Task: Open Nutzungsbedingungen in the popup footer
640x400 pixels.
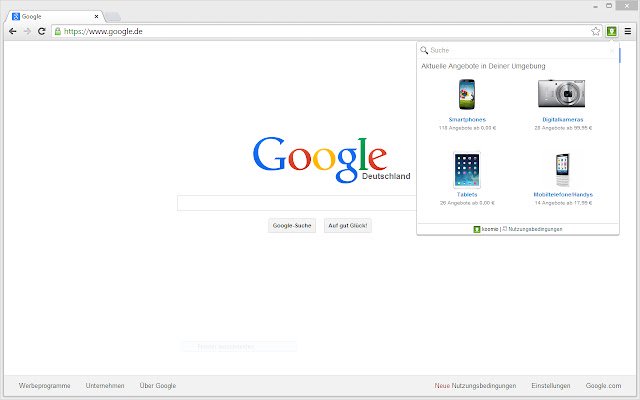Action: pos(535,229)
